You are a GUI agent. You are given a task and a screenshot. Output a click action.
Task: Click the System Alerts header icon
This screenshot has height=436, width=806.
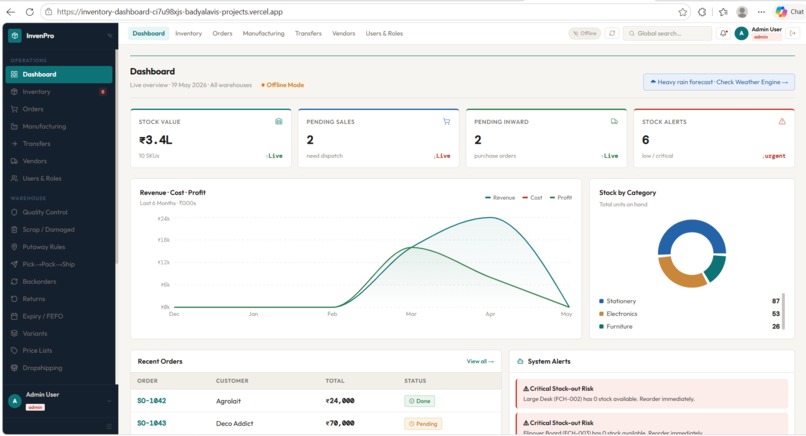pos(520,361)
